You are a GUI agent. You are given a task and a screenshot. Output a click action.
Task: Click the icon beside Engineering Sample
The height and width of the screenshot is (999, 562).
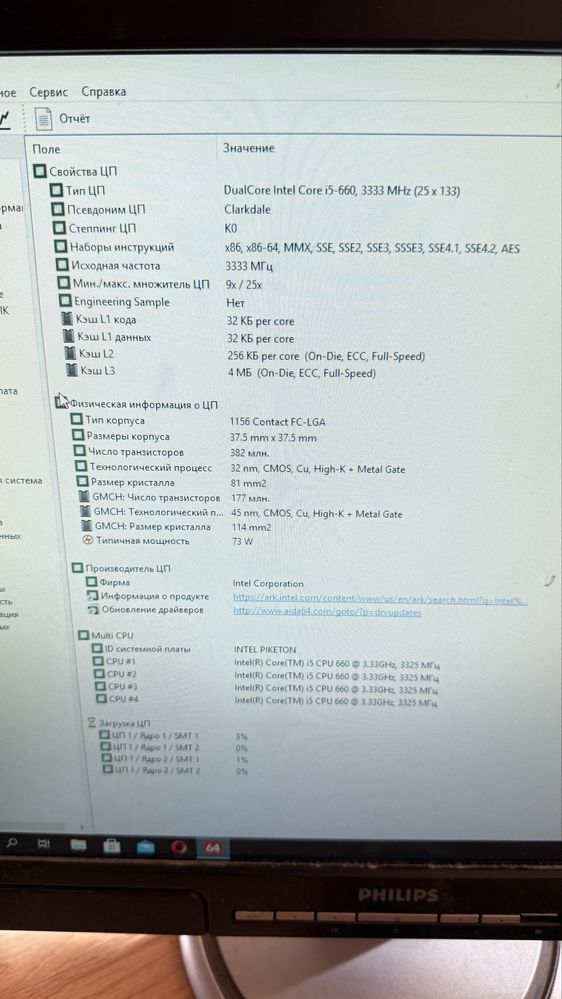65,301
